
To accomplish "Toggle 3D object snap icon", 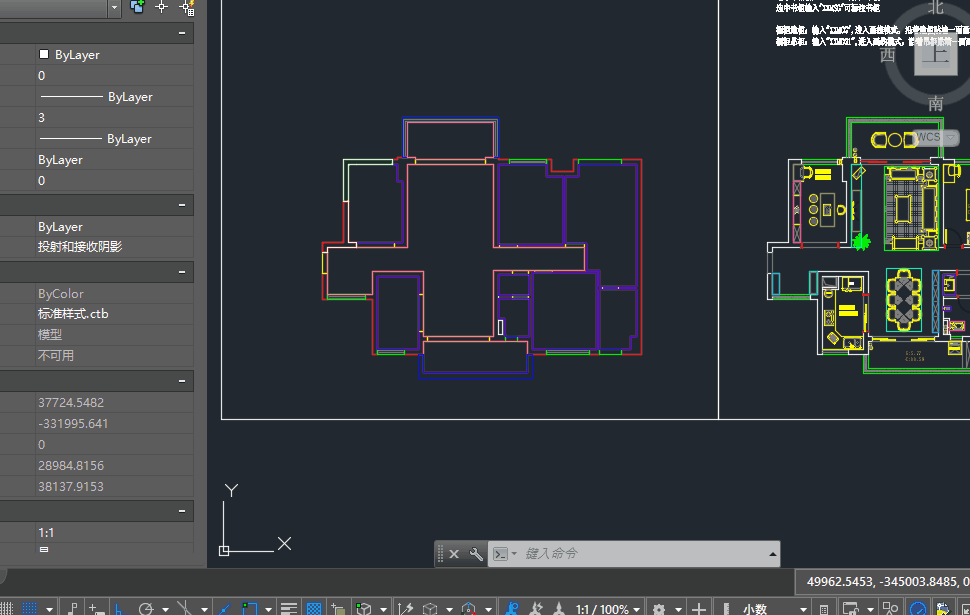I will pyautogui.click(x=364, y=609).
